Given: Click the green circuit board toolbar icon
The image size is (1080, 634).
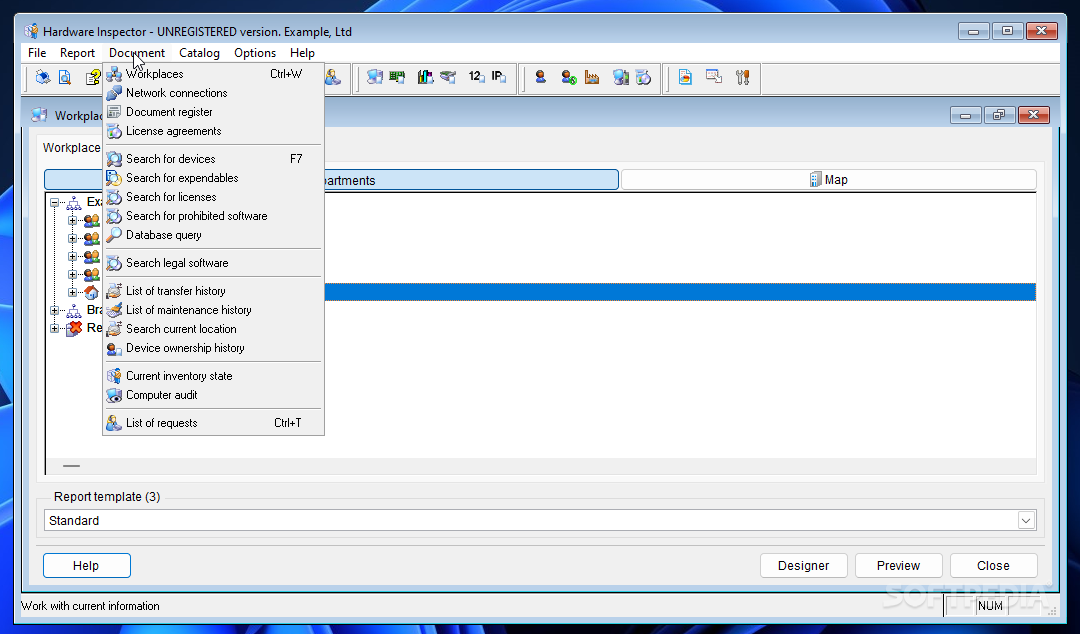Looking at the screenshot, I should pos(397,77).
